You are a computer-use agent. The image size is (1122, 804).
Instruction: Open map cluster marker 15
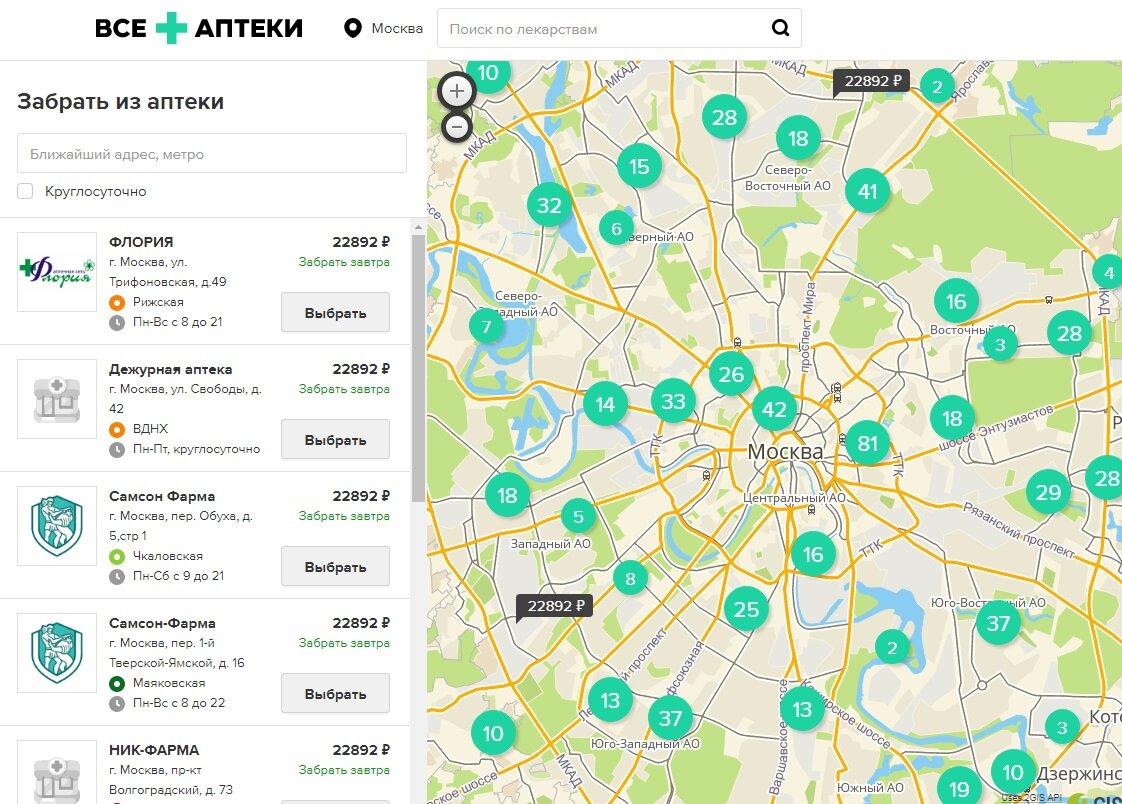click(x=639, y=167)
